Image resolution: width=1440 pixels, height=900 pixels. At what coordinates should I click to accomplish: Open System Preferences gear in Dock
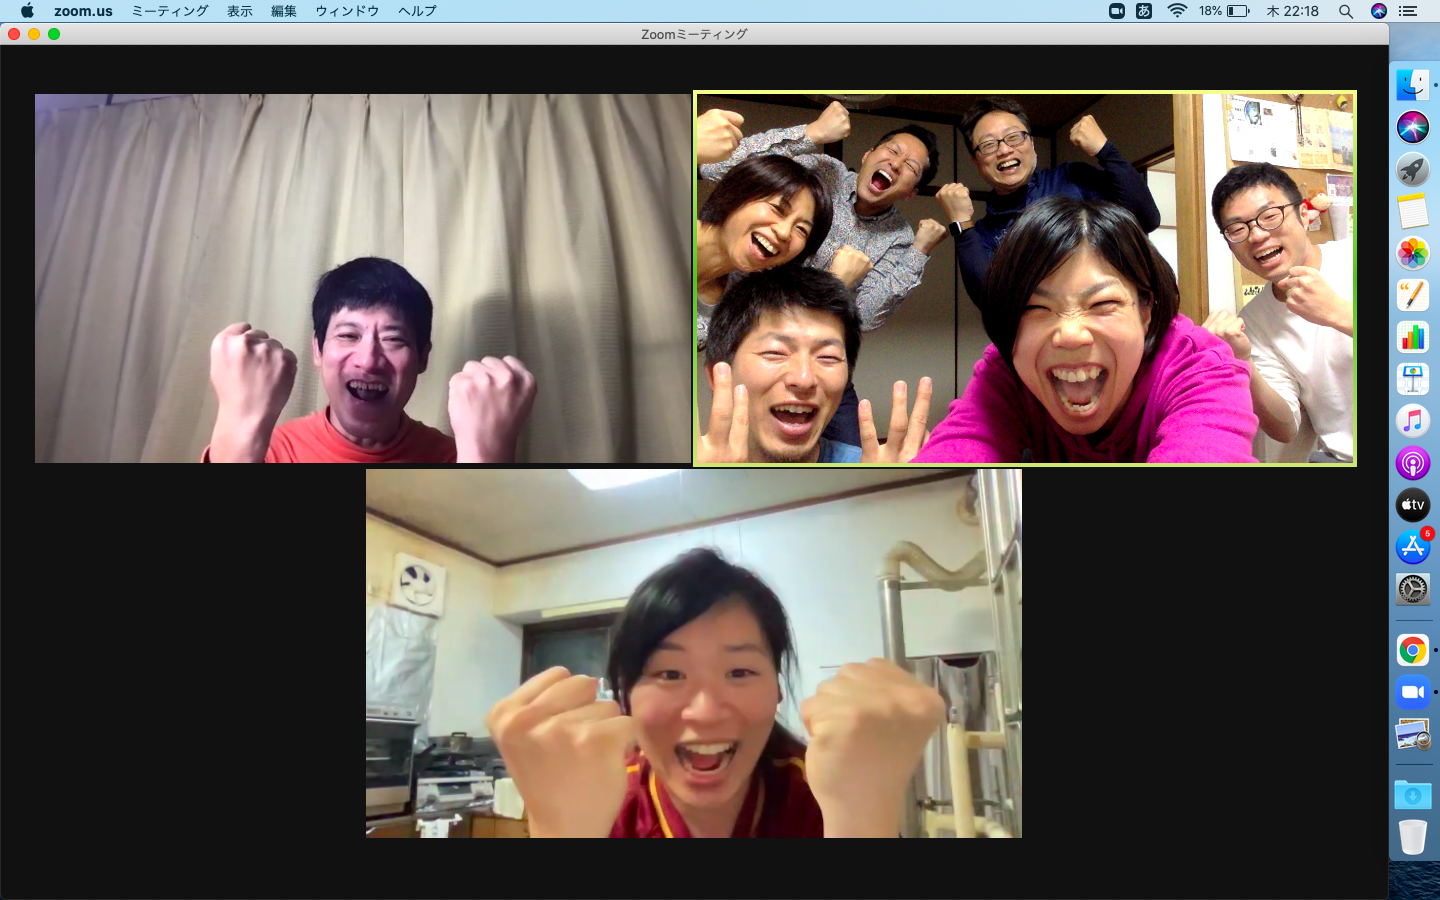tap(1413, 589)
